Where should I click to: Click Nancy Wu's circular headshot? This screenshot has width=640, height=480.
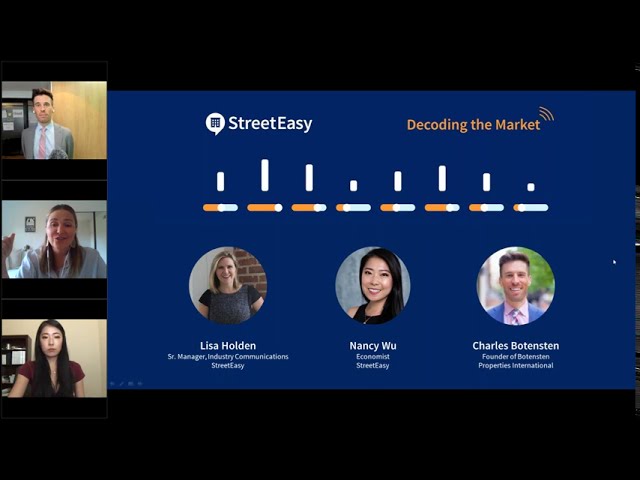(373, 285)
